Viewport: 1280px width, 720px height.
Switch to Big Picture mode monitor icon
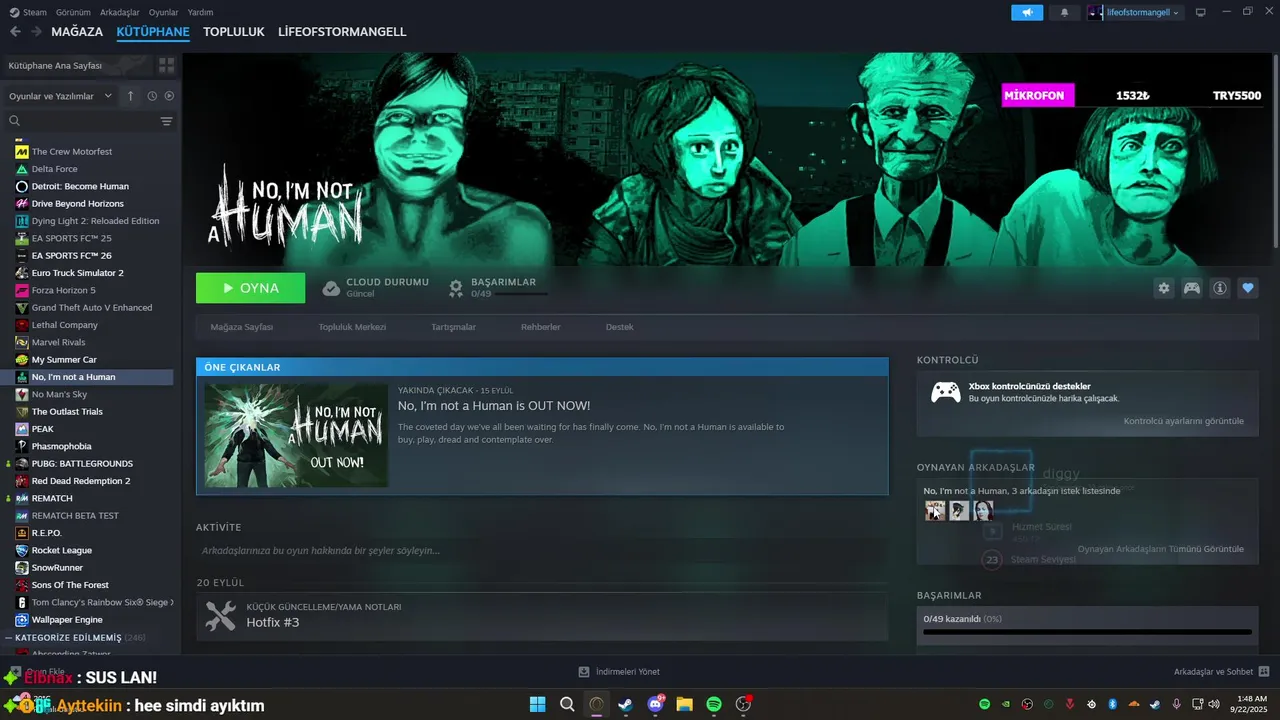click(1200, 12)
